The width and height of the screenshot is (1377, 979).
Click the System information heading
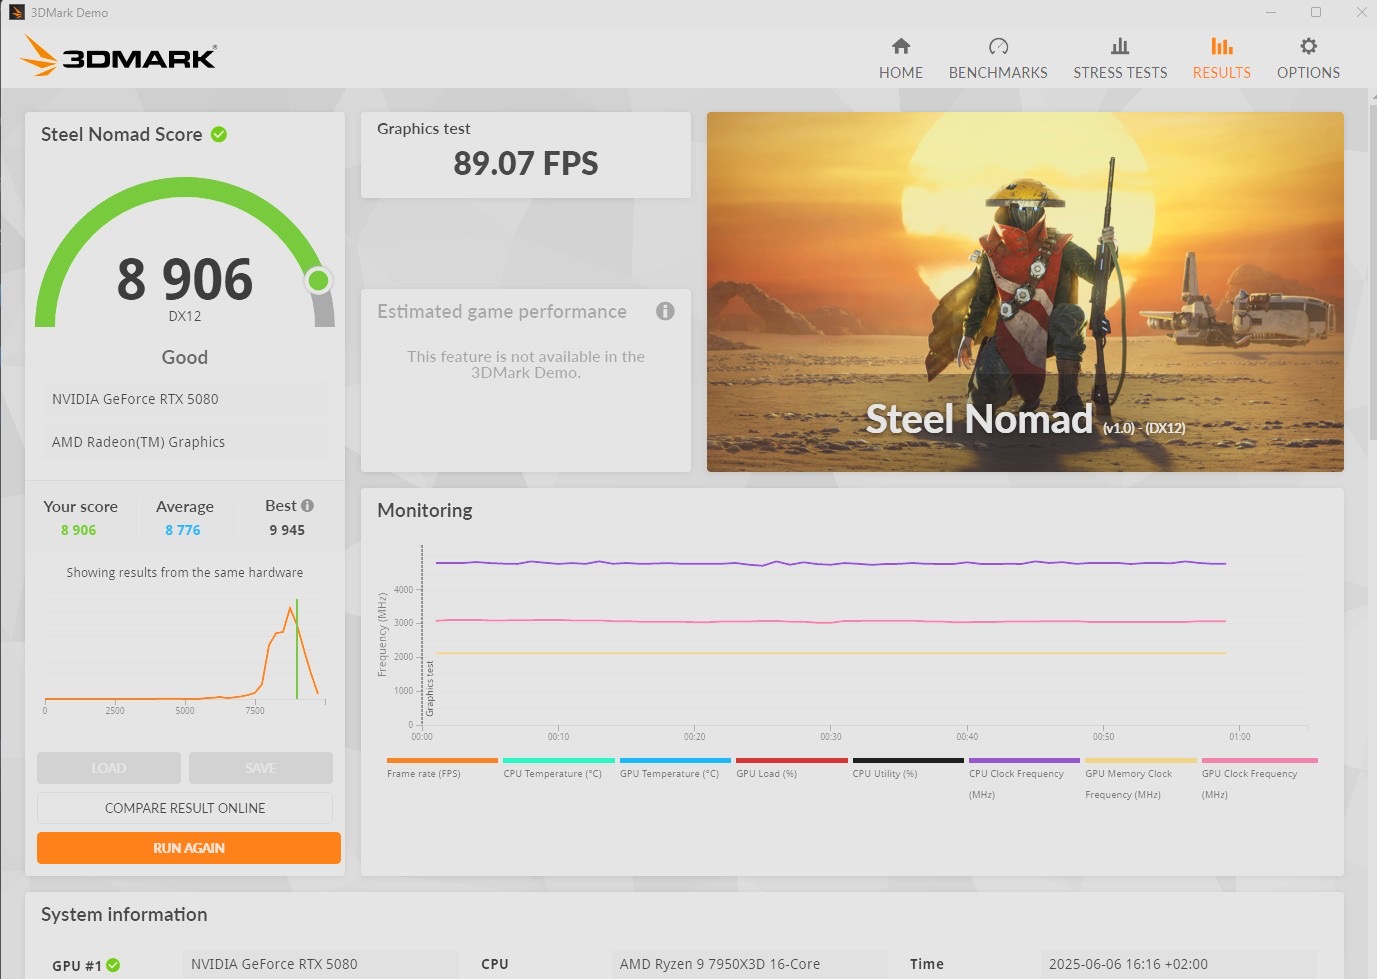click(x=124, y=914)
